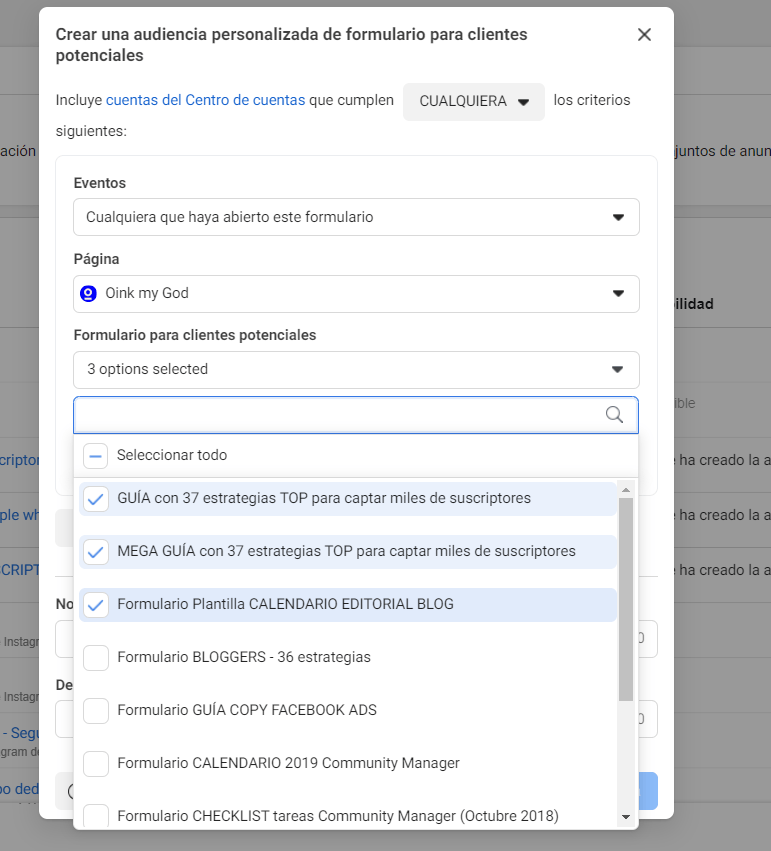Click inside the form search field

pyautogui.click(x=300, y=414)
